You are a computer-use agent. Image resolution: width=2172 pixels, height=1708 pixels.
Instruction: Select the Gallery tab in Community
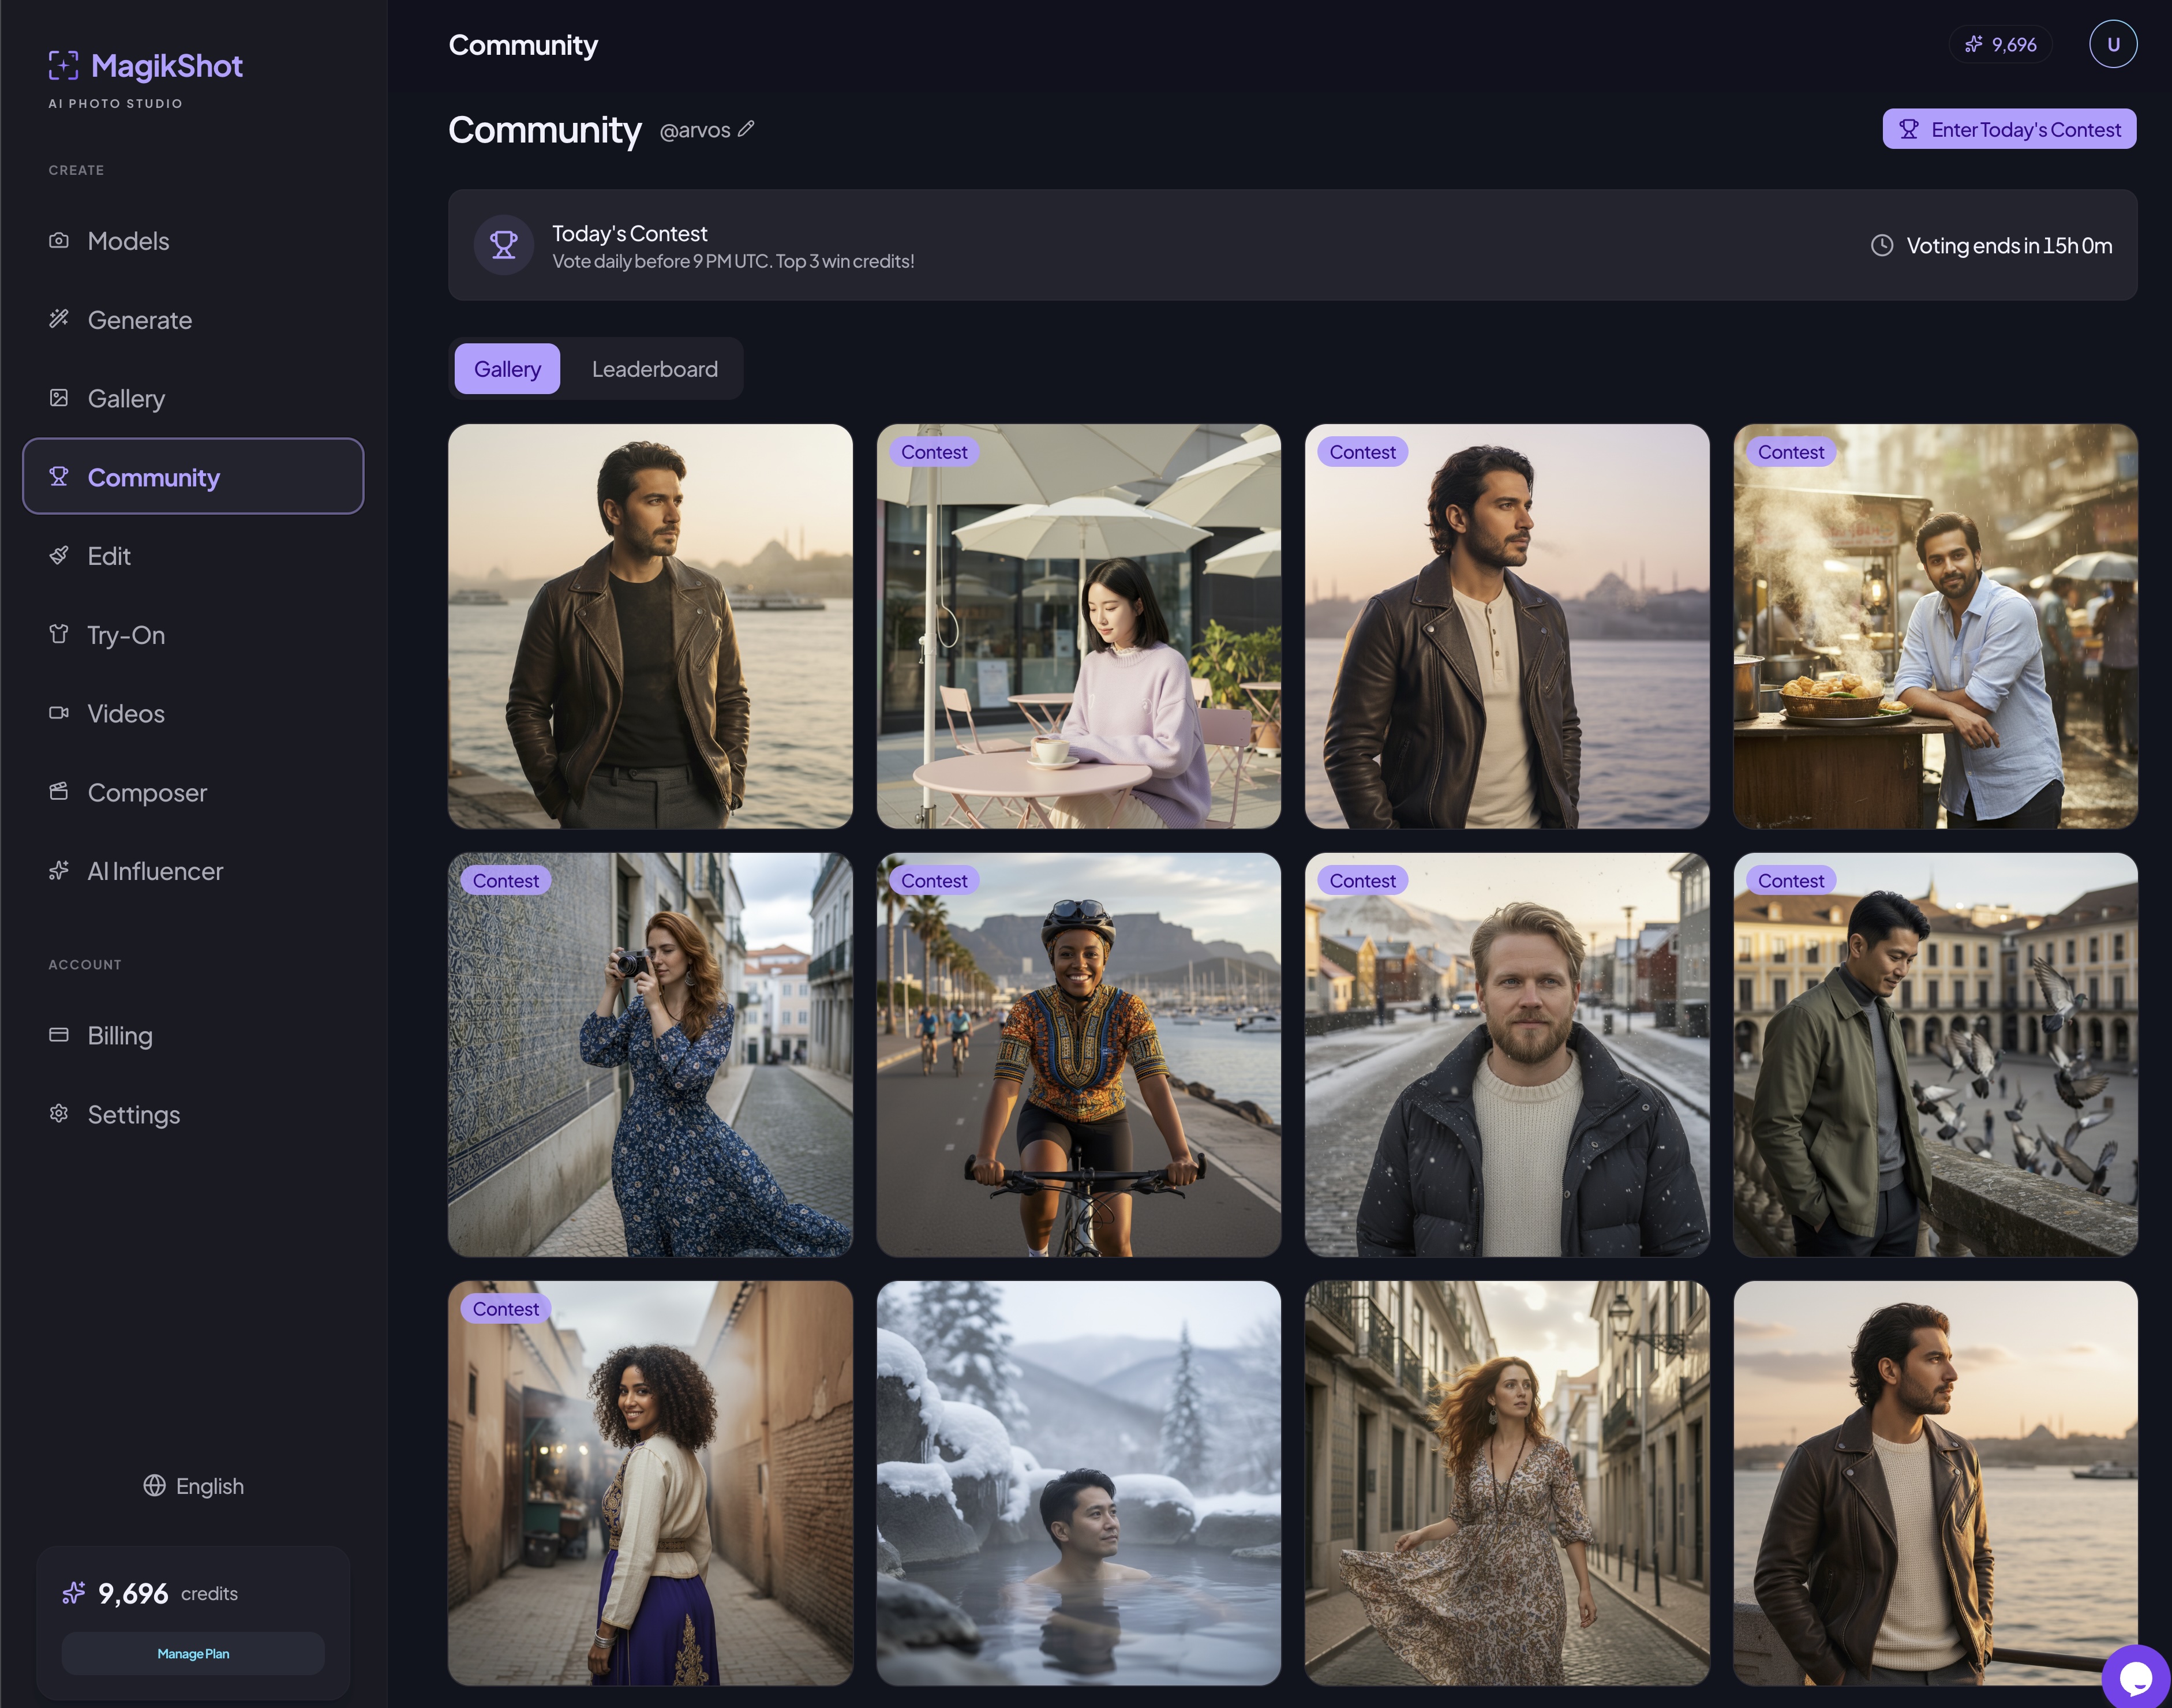coord(507,369)
